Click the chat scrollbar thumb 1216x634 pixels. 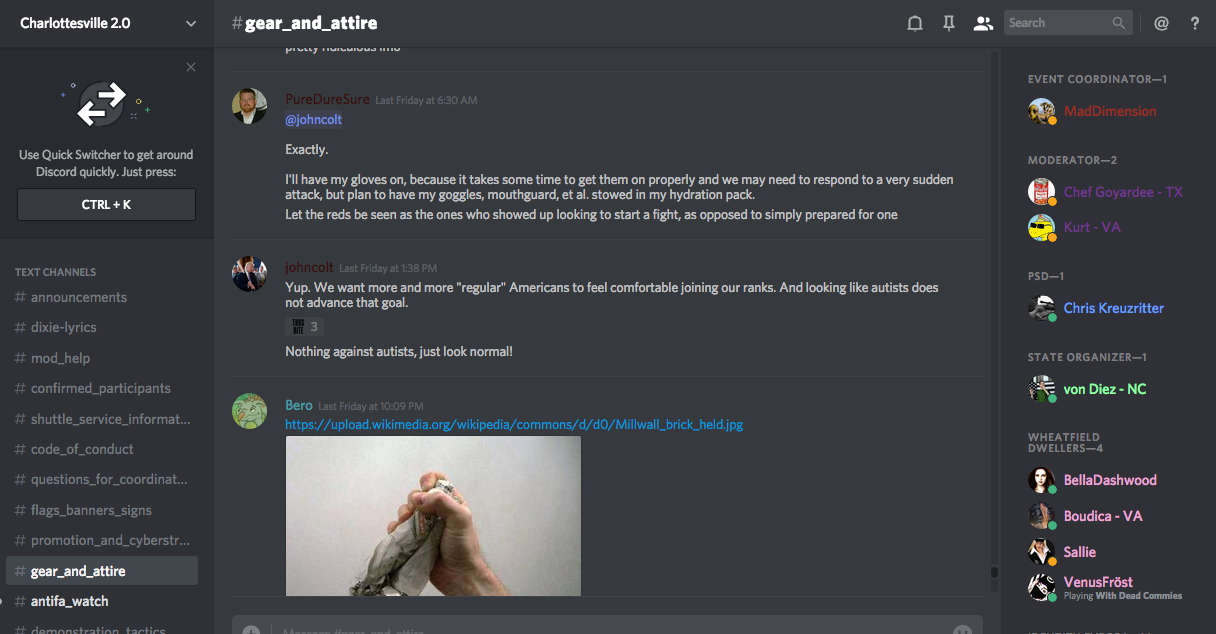pyautogui.click(x=994, y=573)
